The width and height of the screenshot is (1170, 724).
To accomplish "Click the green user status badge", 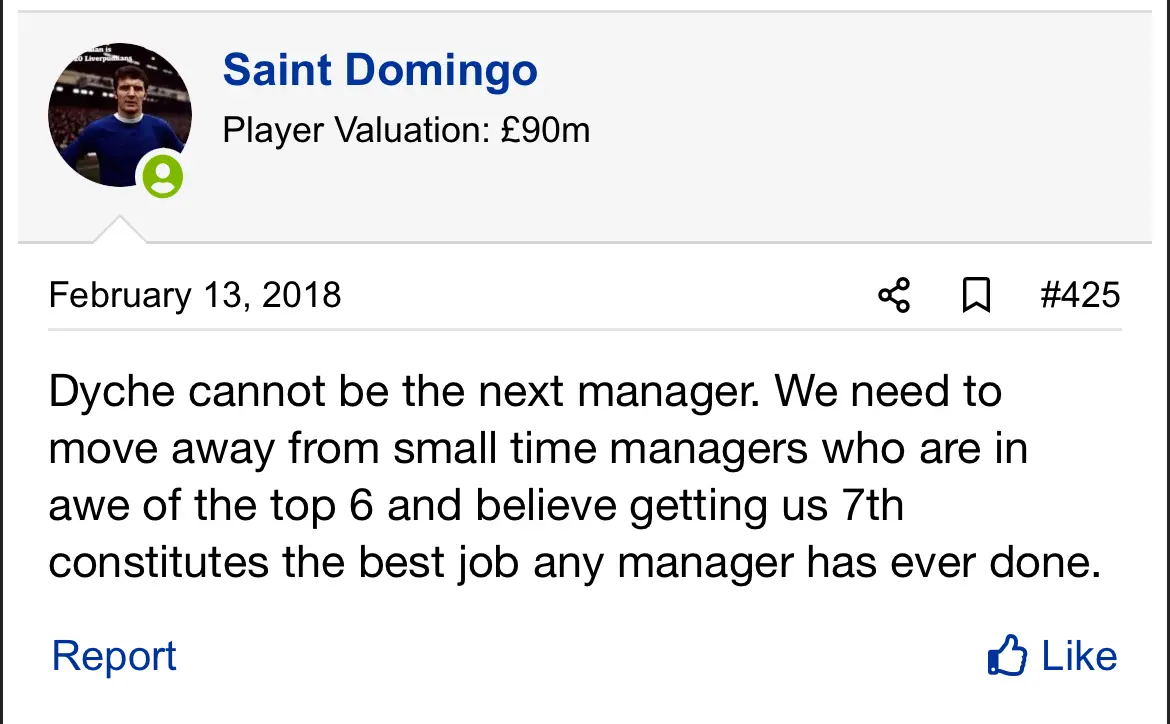I will coord(162,177).
